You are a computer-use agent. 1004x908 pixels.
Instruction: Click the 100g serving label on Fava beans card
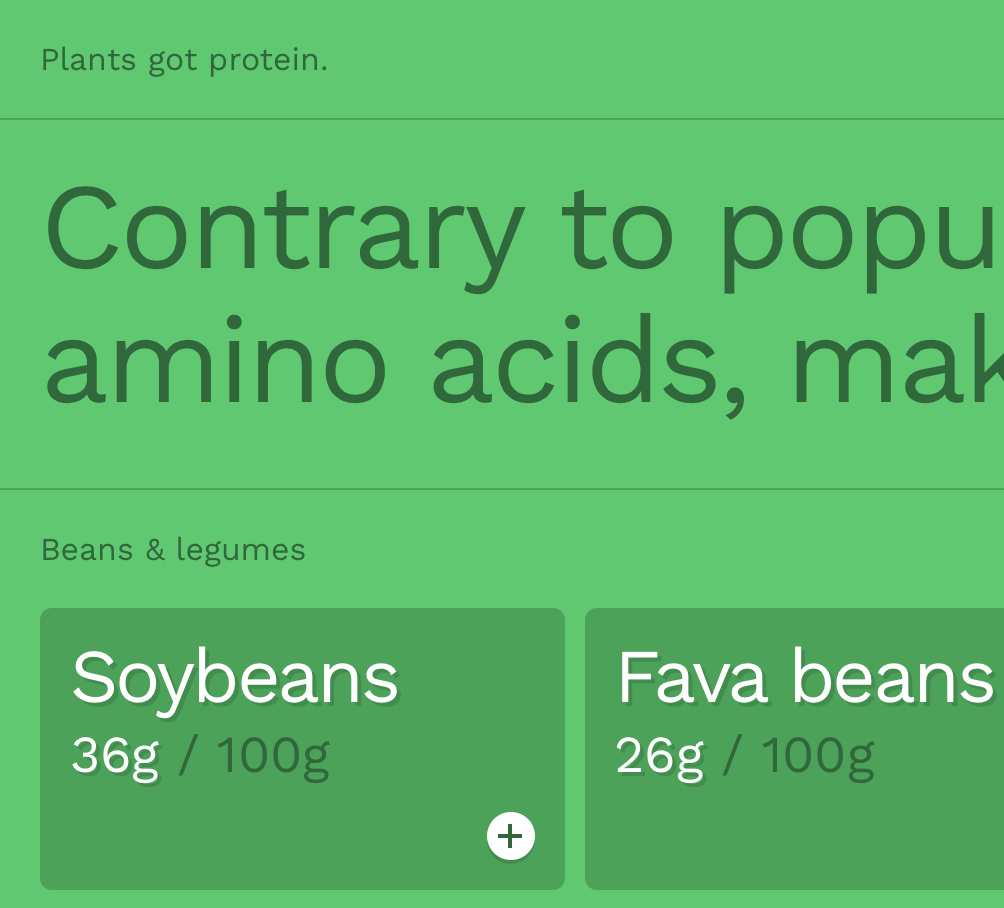tap(818, 755)
